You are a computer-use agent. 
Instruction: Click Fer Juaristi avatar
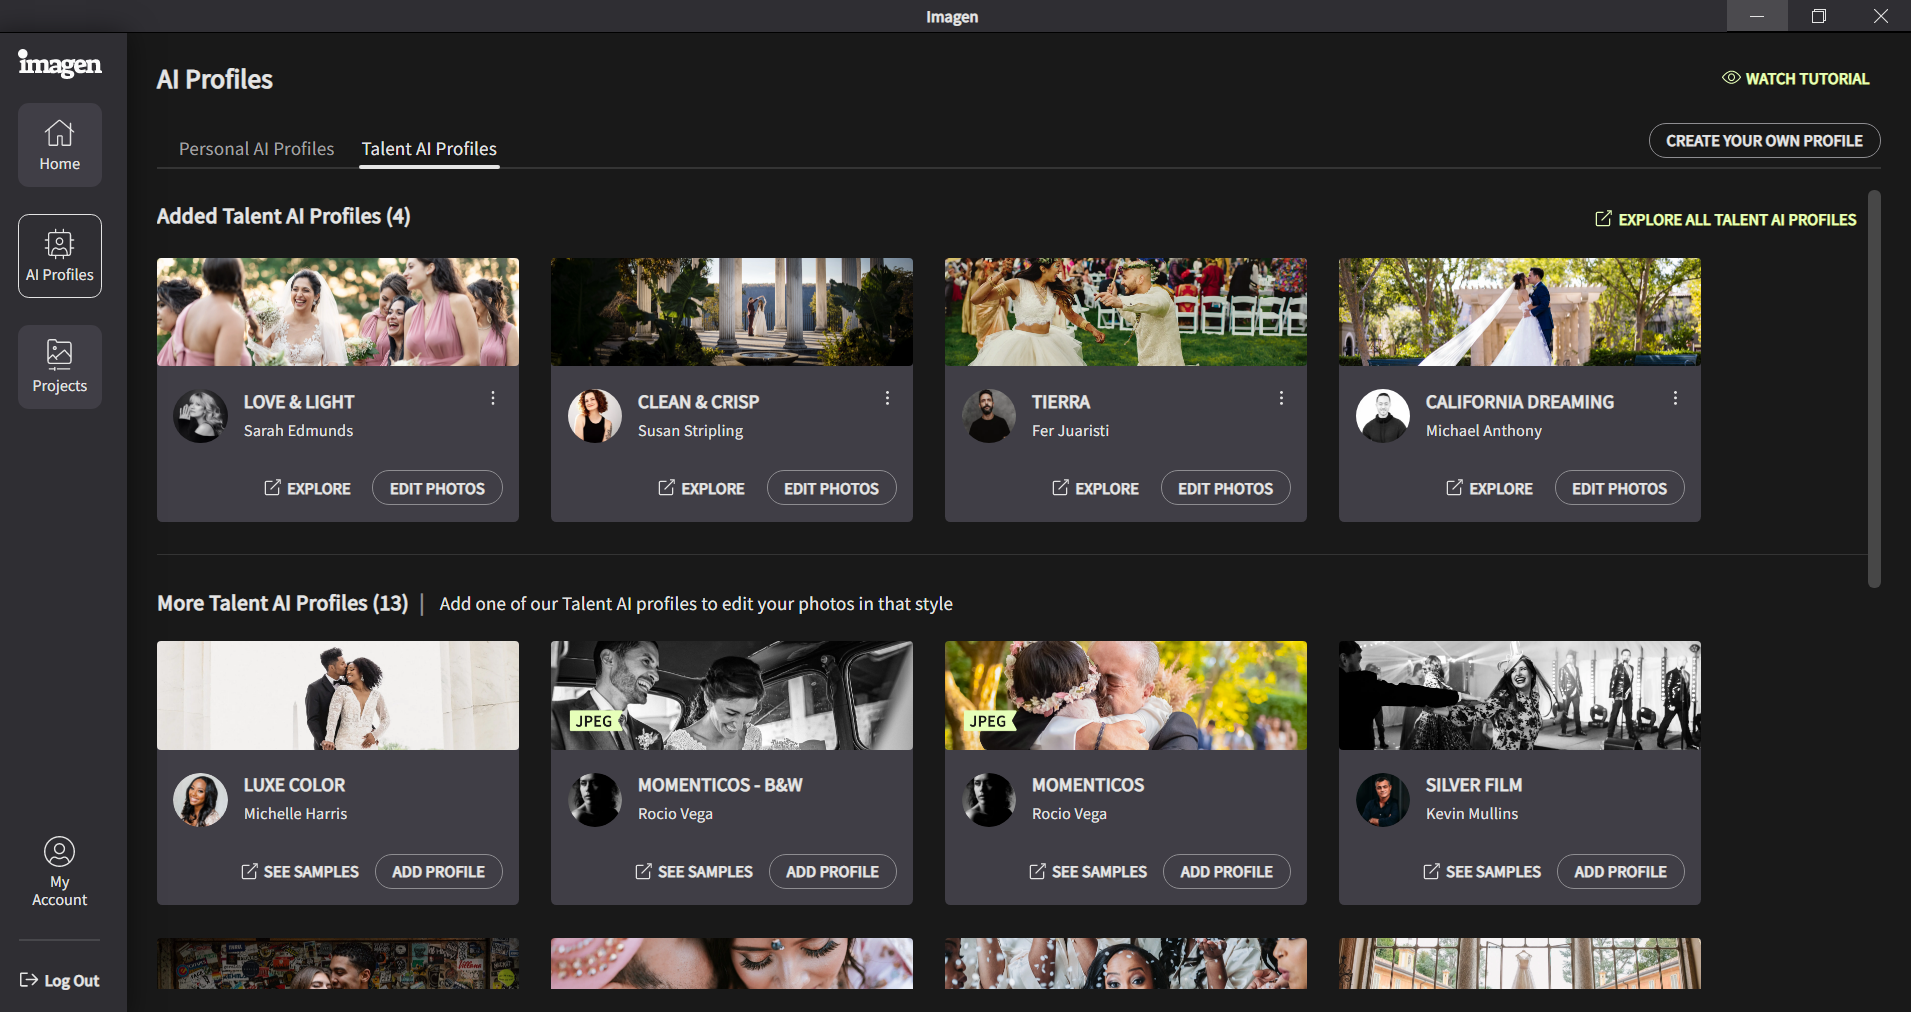point(989,416)
